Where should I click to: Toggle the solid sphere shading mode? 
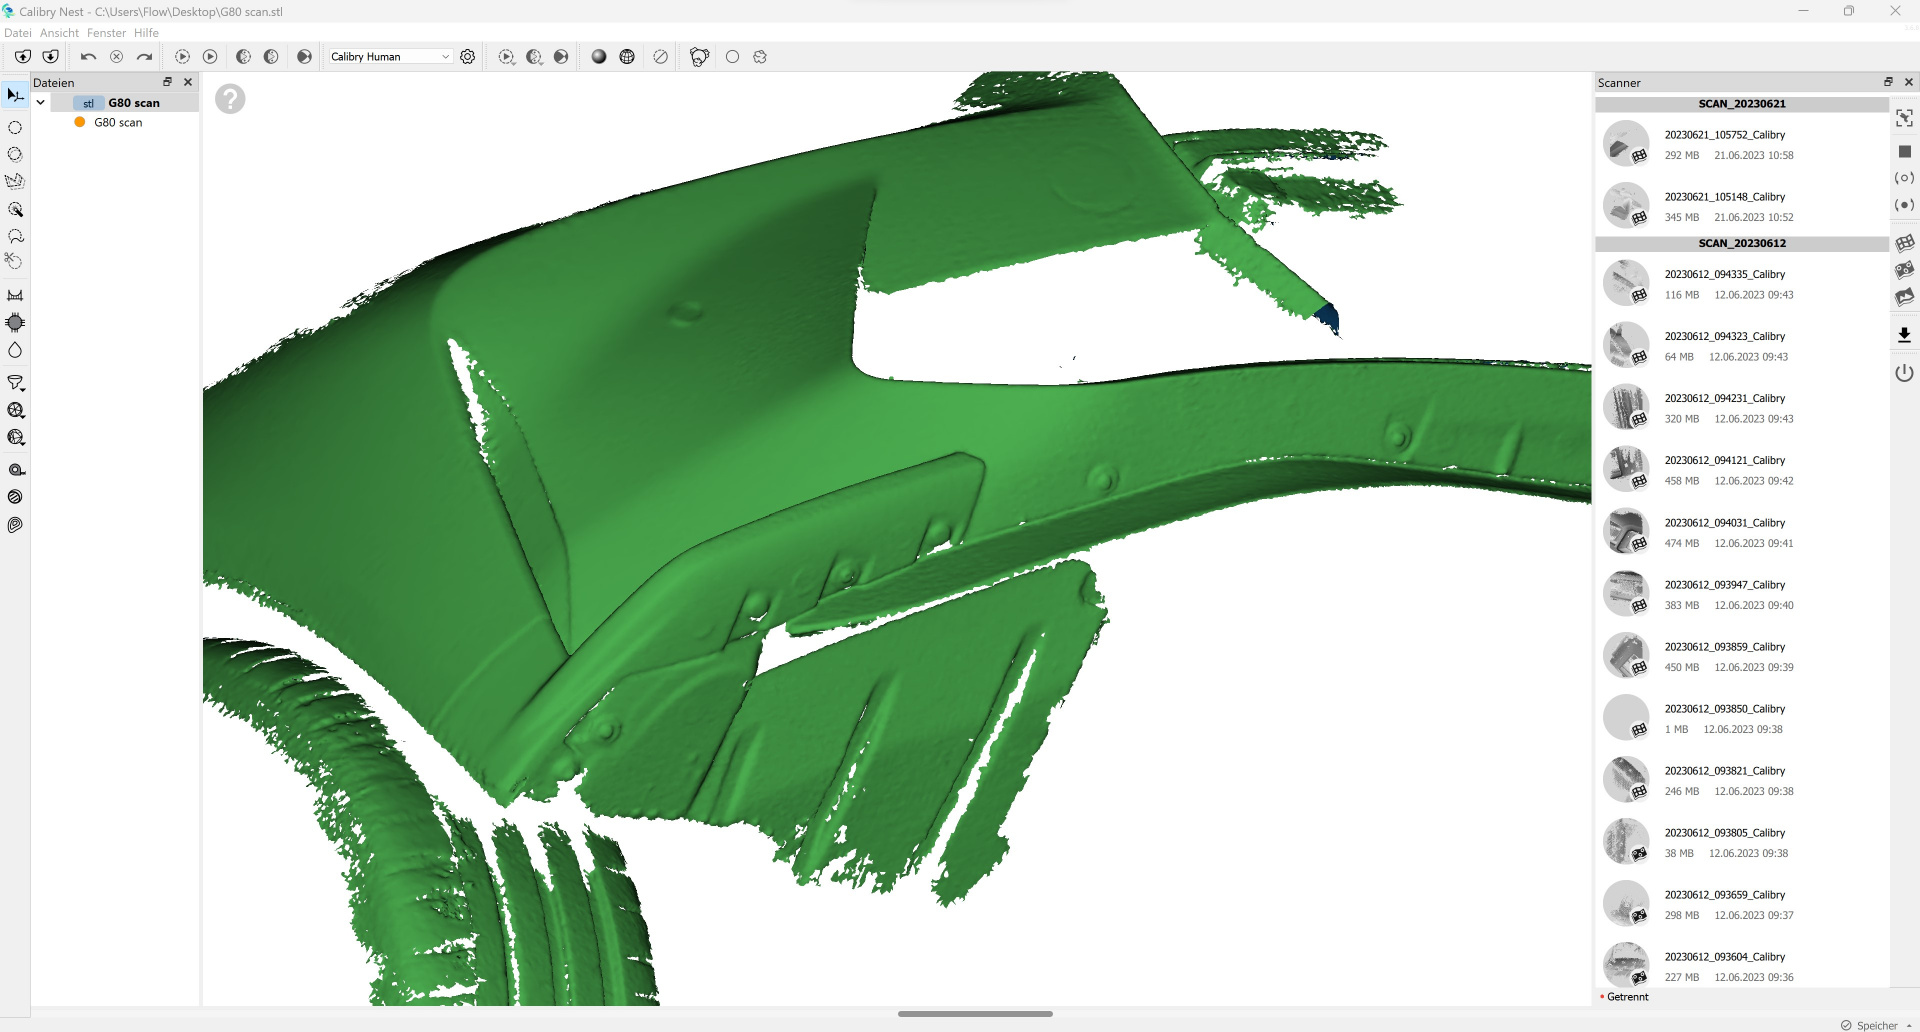click(x=599, y=57)
